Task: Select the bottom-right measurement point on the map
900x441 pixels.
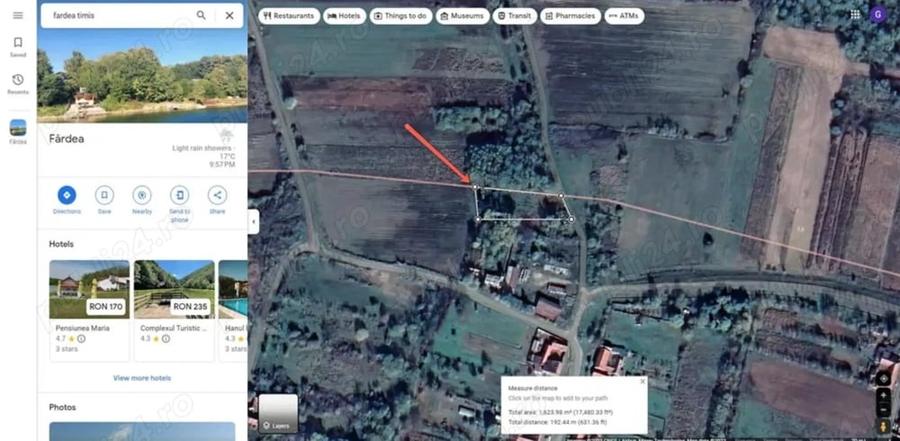Action: click(x=571, y=219)
